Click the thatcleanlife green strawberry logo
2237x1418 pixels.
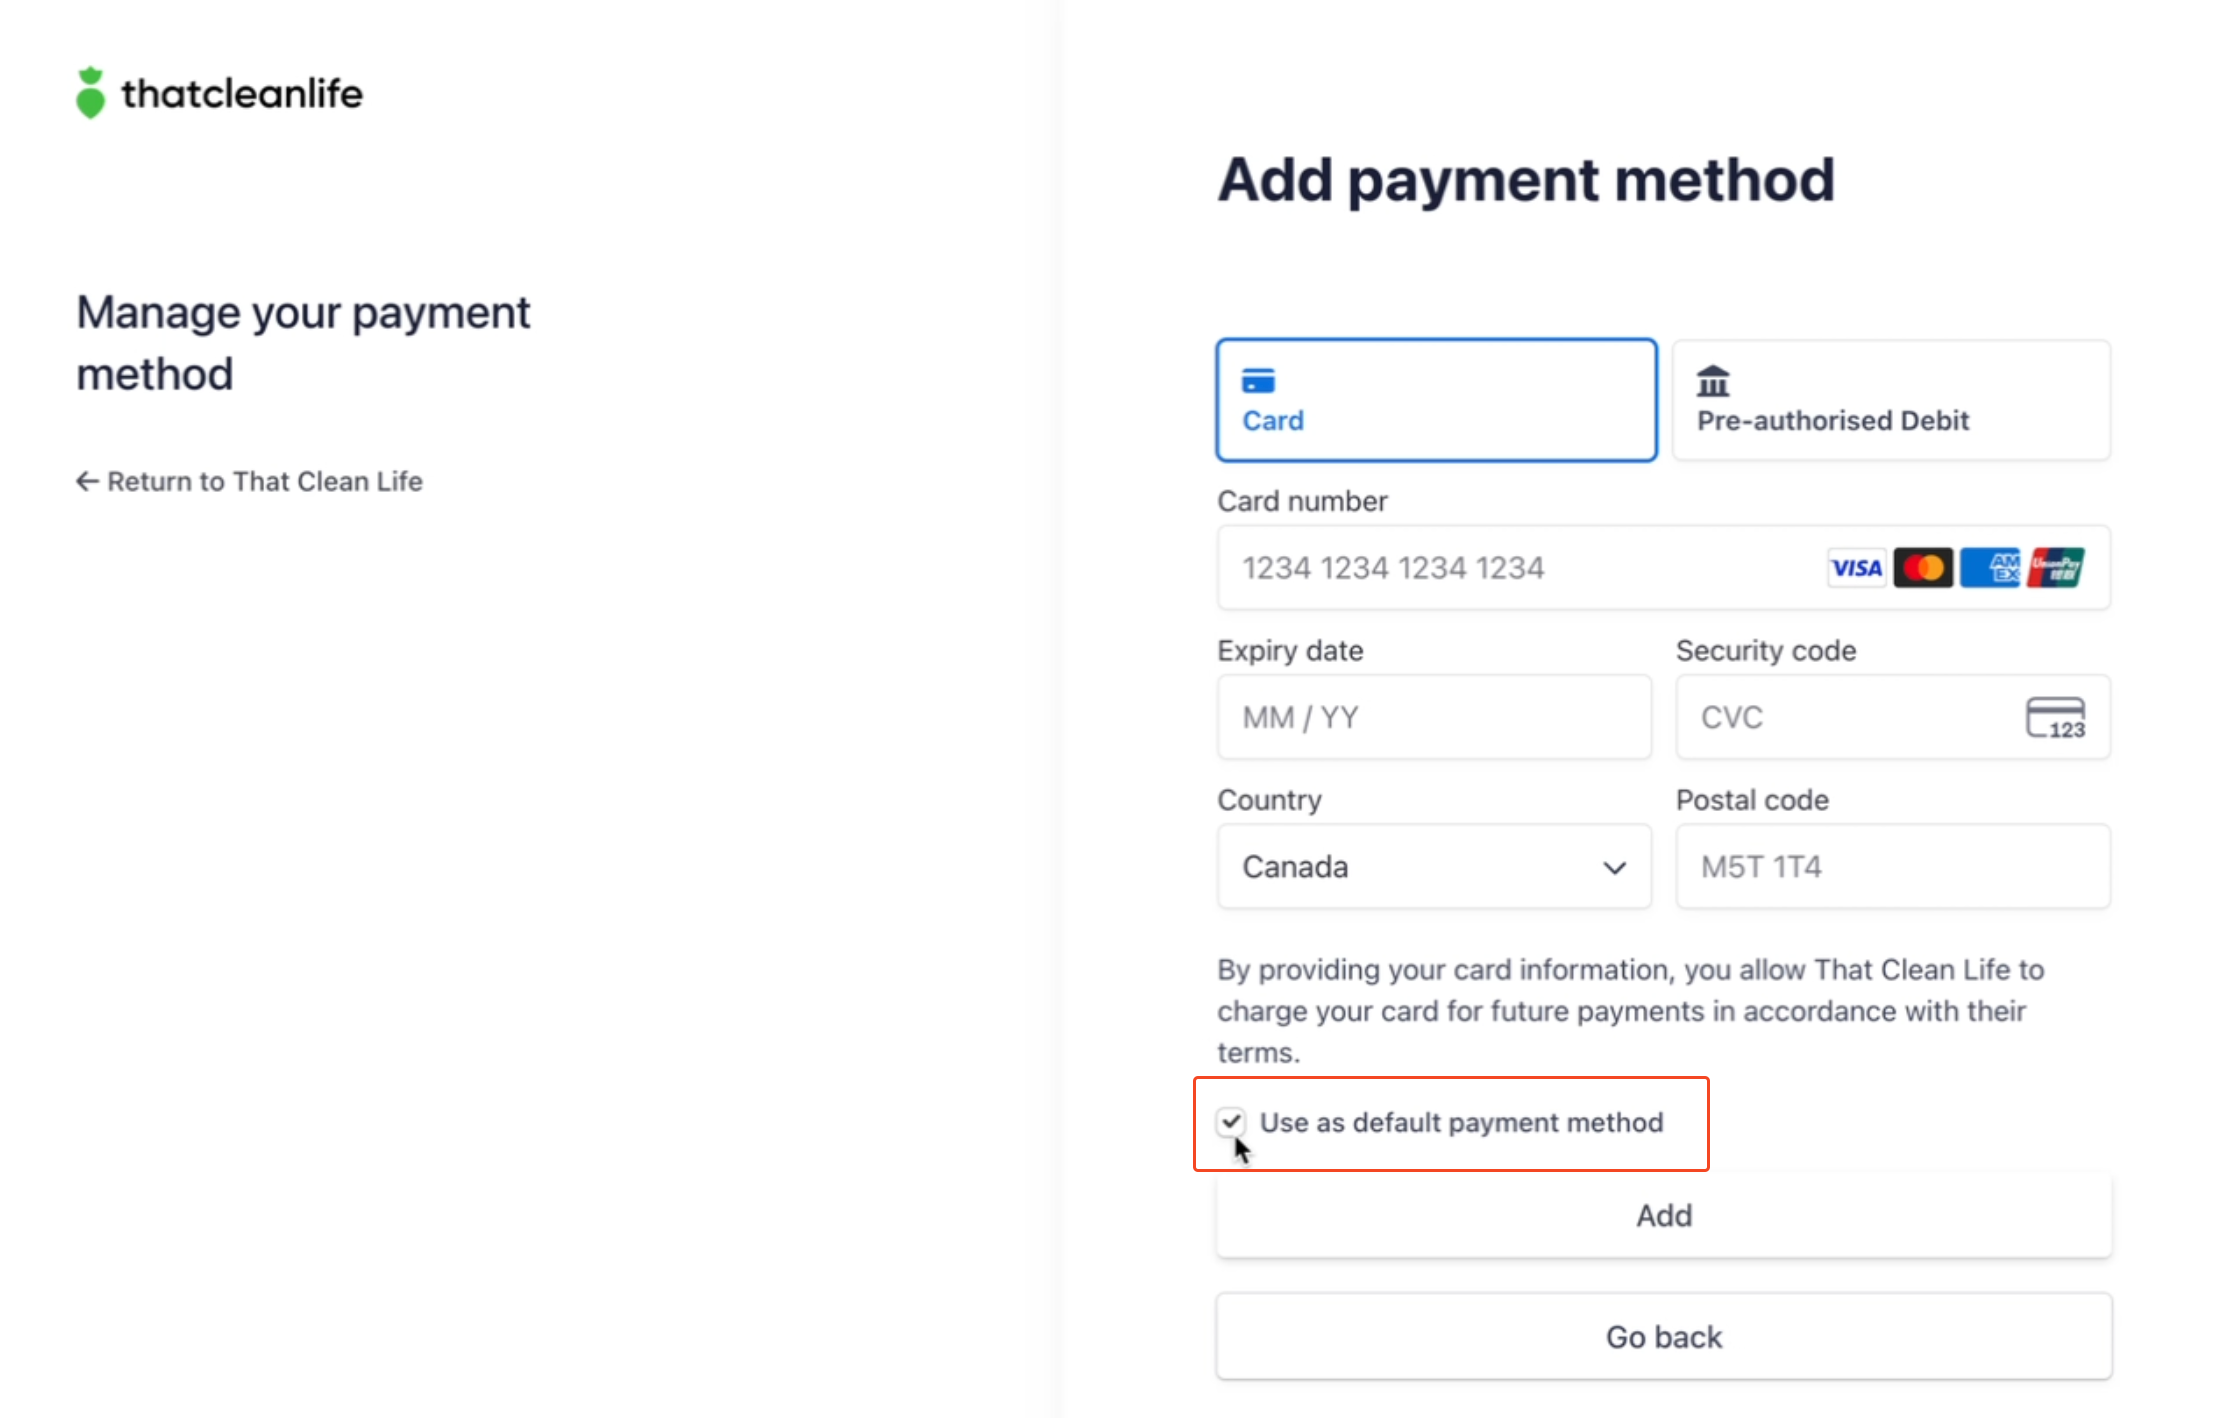90,93
